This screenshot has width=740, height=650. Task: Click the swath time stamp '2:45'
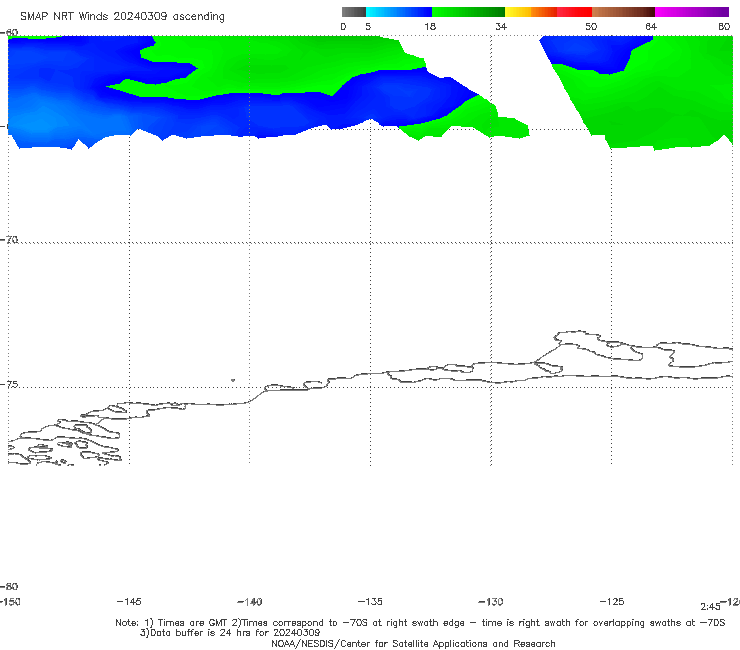[x=710, y=607]
